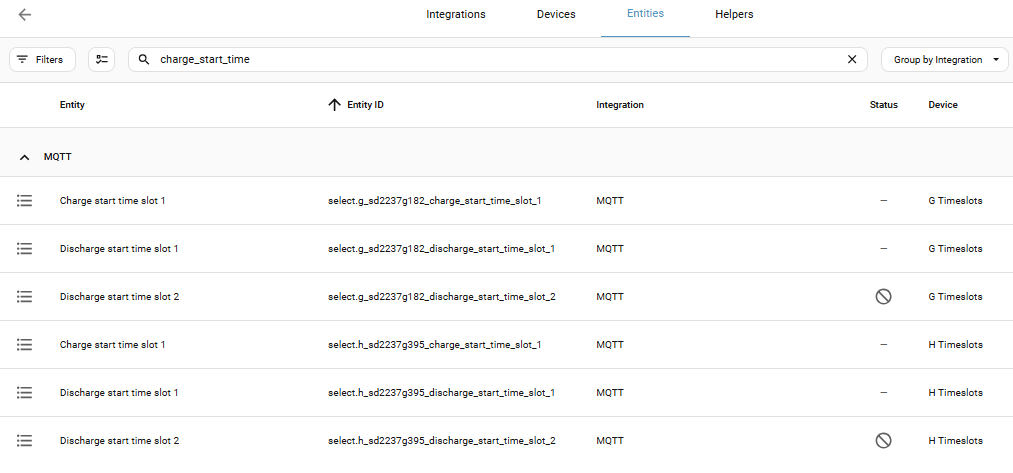Click G Timeslots device in g discharge slot 1 row

pyautogui.click(x=955, y=249)
